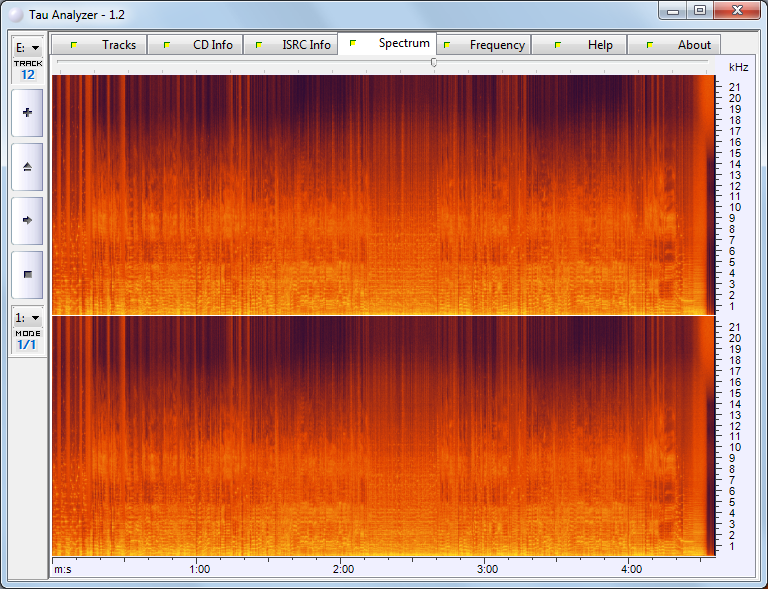Click the track number 12 display
This screenshot has width=768, height=589.
27,75
